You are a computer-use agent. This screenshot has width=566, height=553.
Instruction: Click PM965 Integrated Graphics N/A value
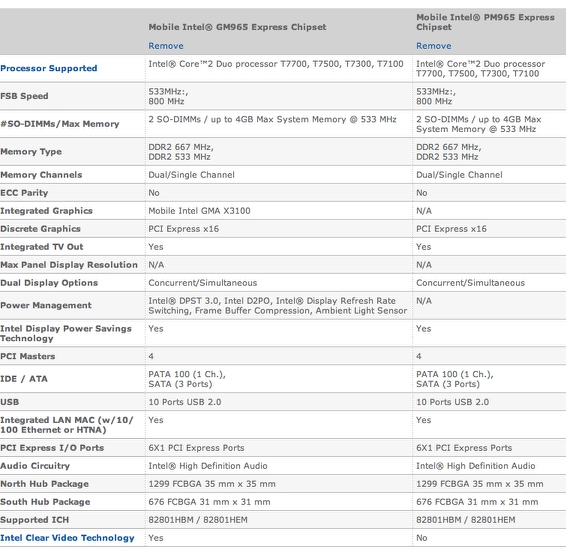pos(424,211)
